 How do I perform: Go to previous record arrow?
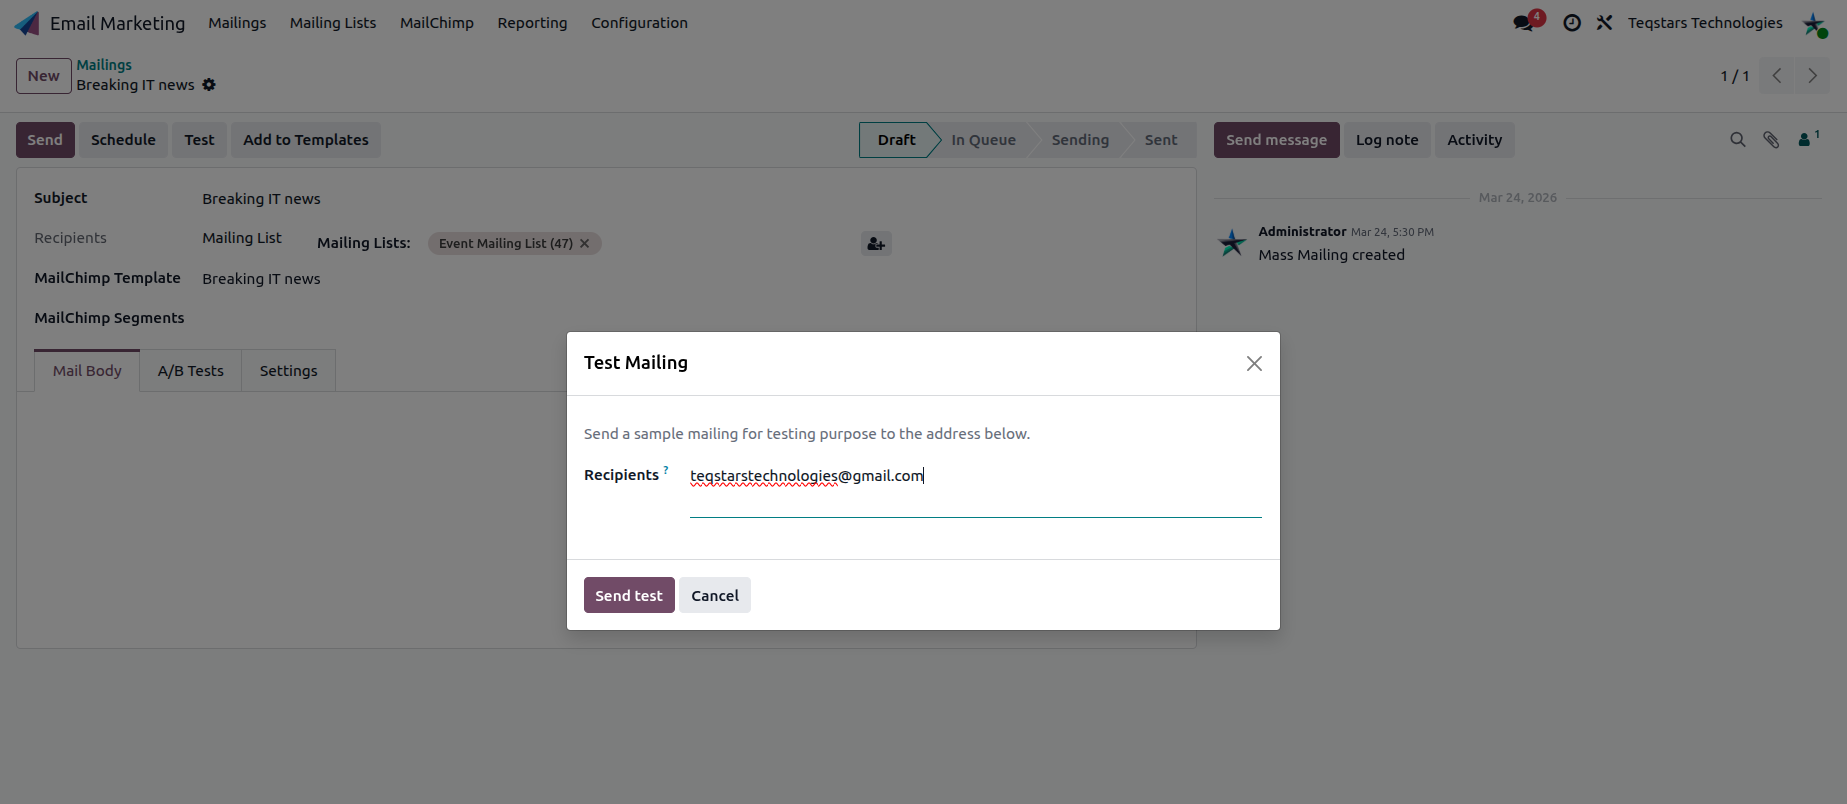point(1777,76)
